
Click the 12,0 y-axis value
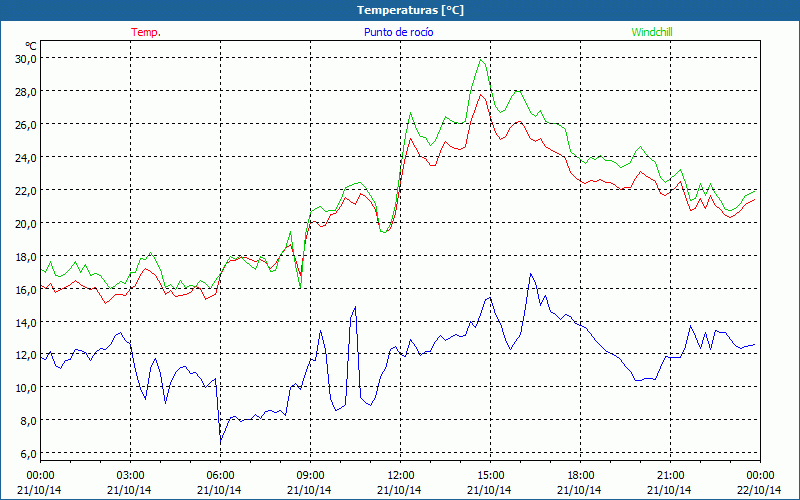click(x=26, y=355)
